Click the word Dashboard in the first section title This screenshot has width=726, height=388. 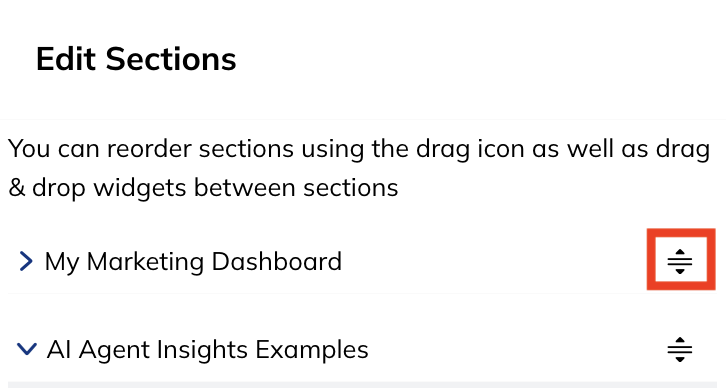tap(276, 262)
